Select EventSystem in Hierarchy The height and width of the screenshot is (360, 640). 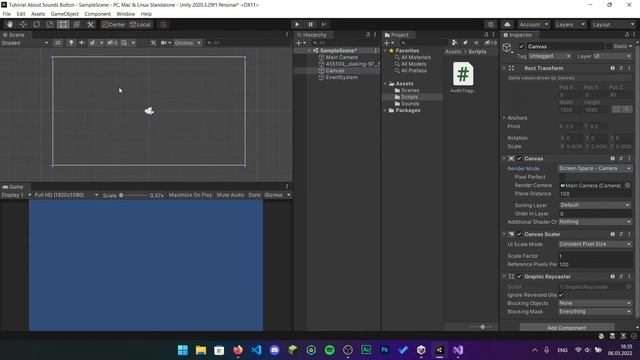click(x=342, y=77)
